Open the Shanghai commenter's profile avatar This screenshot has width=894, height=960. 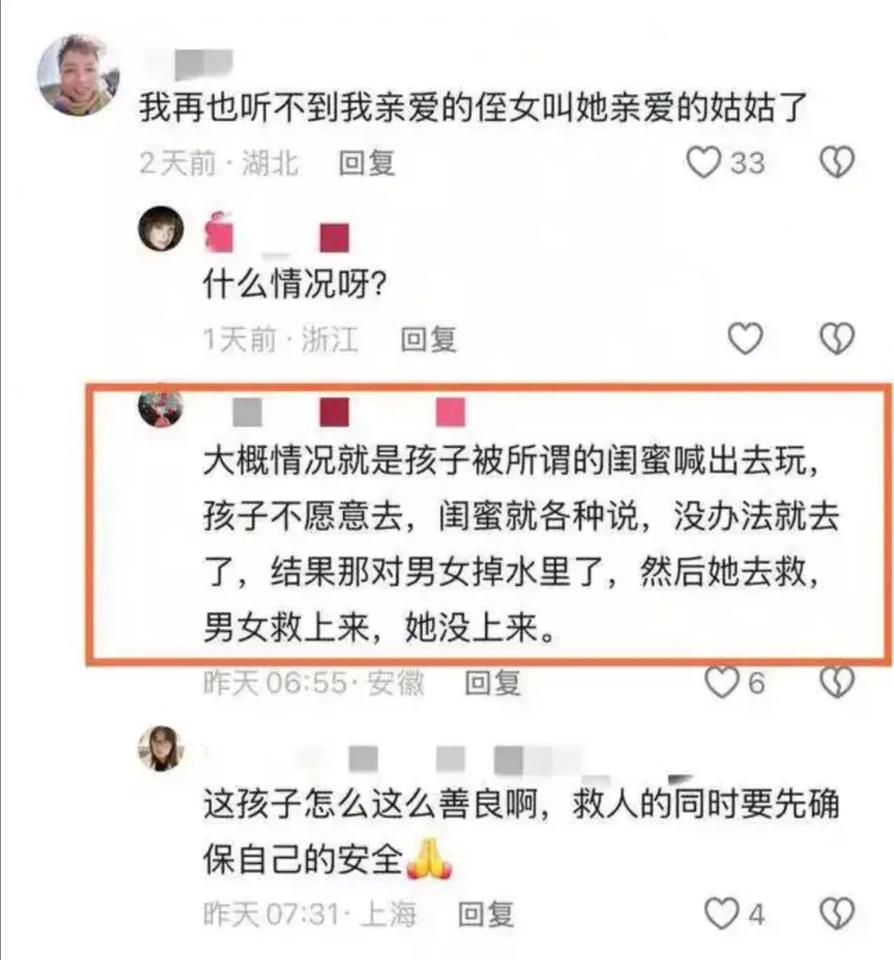coord(160,748)
